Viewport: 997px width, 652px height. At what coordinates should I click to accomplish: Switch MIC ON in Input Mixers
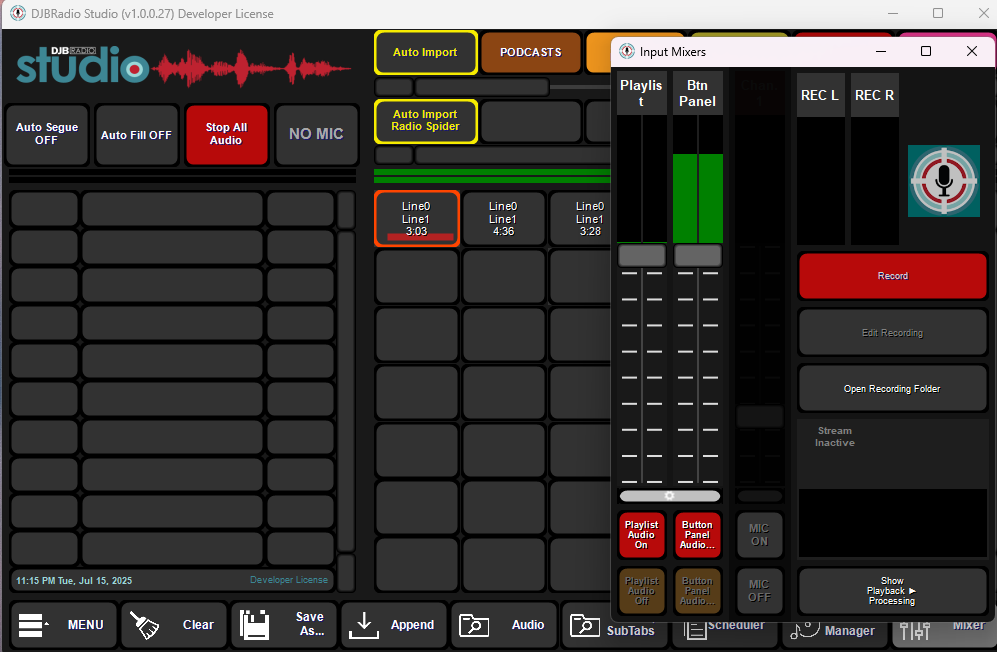[759, 535]
